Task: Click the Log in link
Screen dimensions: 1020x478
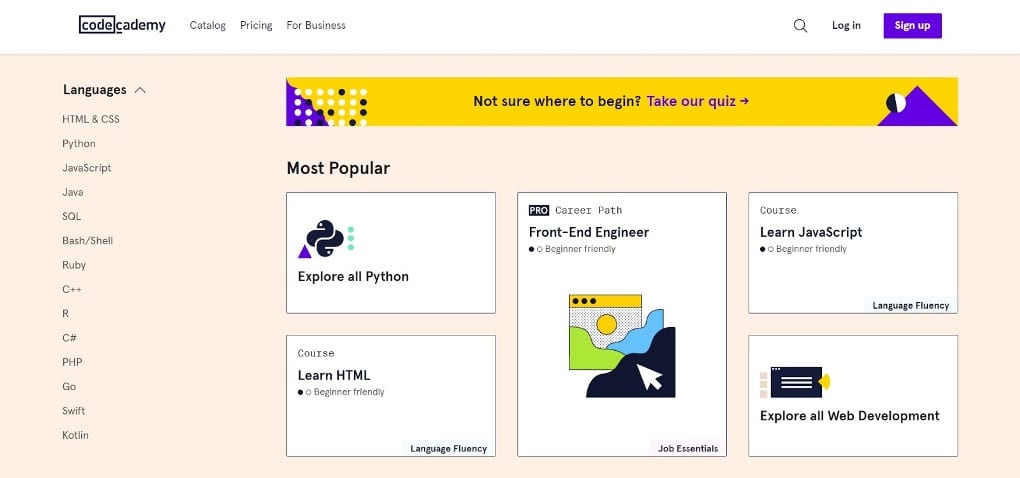Action: (846, 25)
